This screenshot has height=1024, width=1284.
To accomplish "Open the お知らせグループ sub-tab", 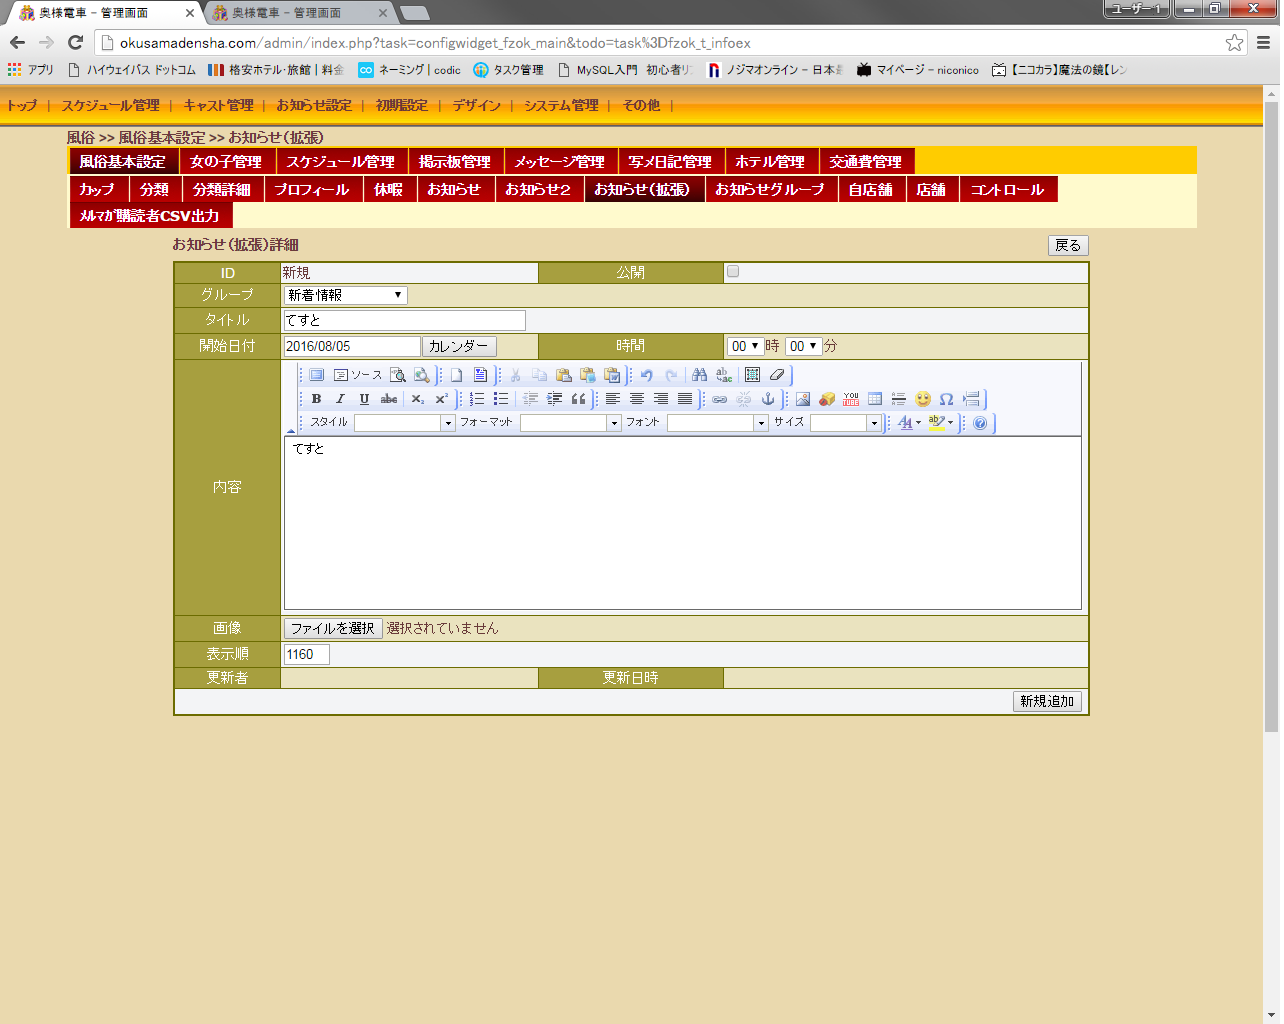I will pyautogui.click(x=770, y=189).
